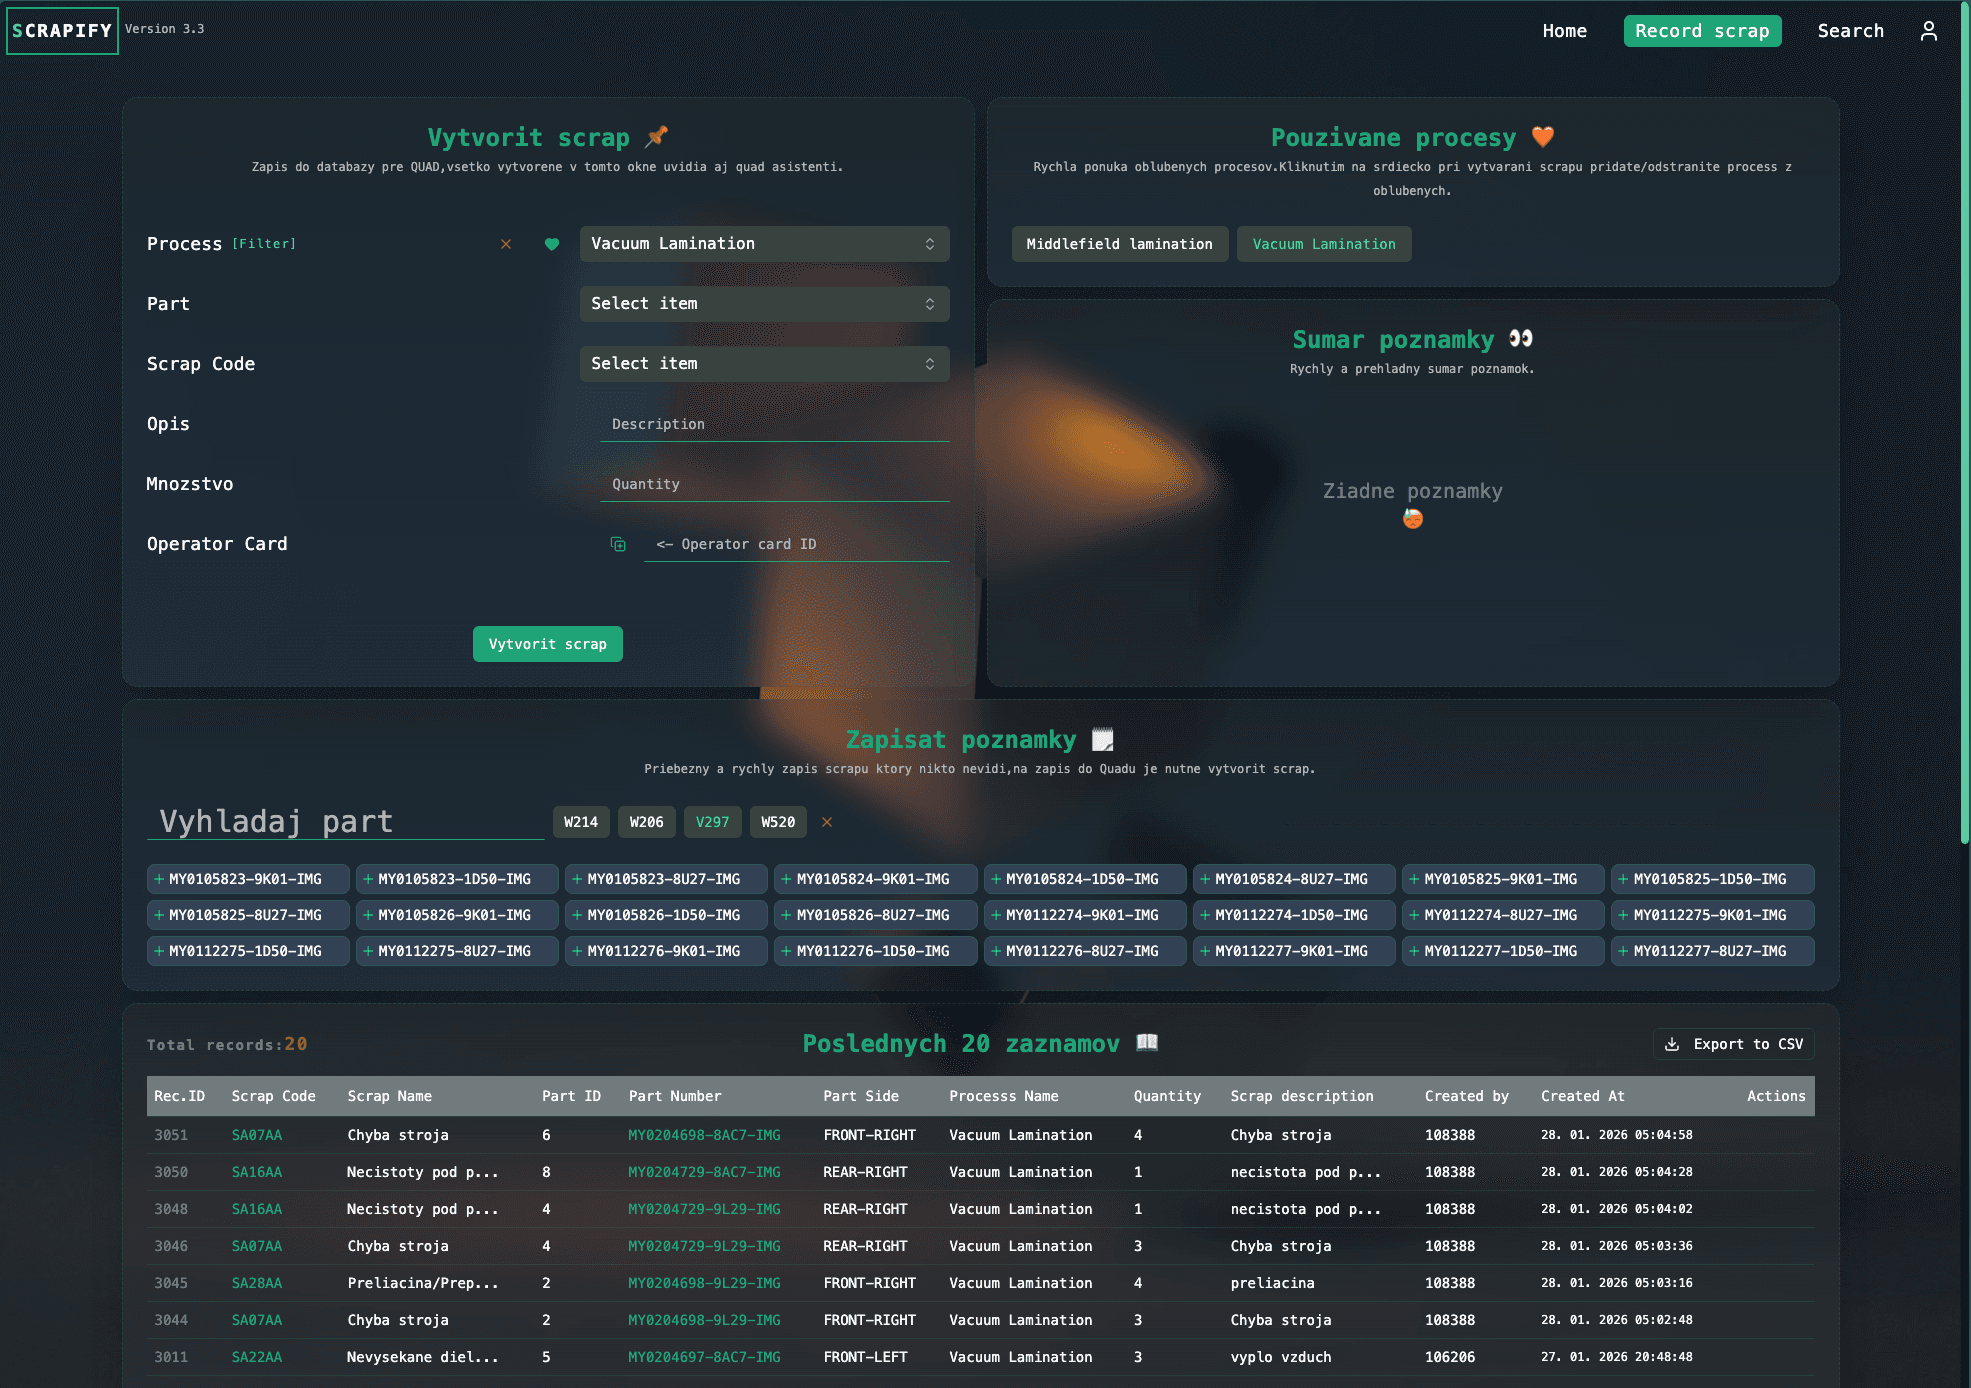Toggle the favorite heart for Process
This screenshot has height=1388, width=1971.
[x=551, y=244]
